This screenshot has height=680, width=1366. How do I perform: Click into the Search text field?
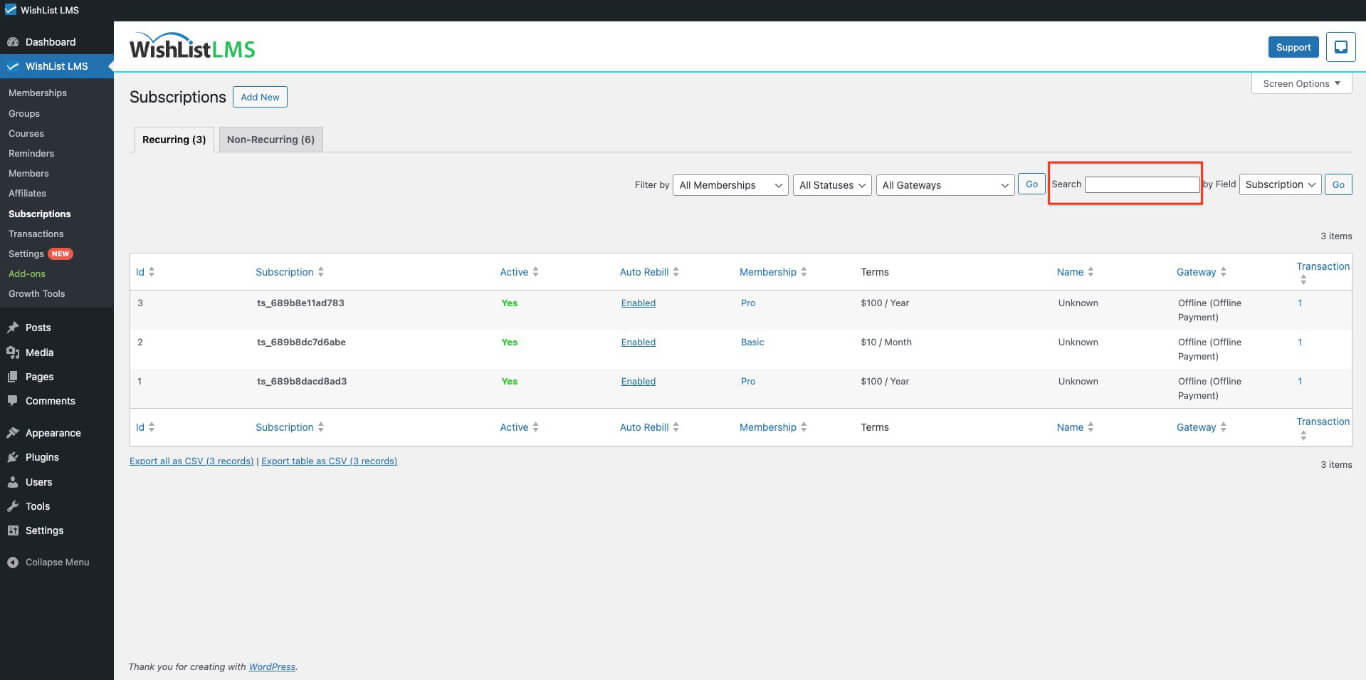[x=1142, y=185]
